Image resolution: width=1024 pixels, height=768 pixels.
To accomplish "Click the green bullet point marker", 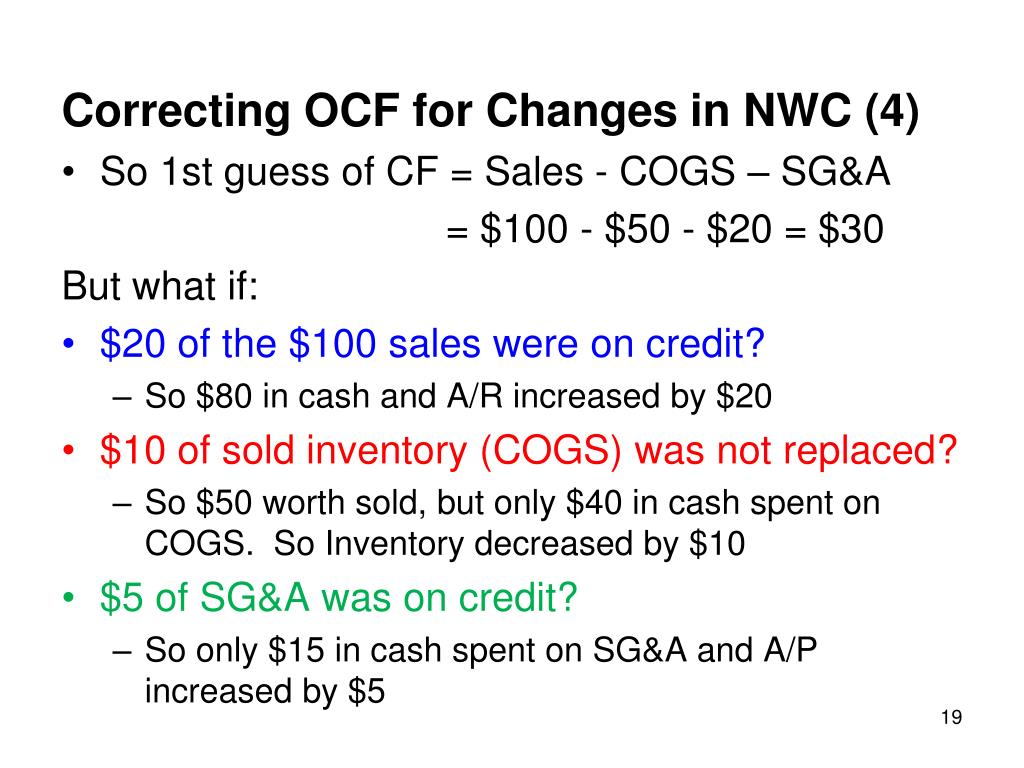I will point(69,598).
